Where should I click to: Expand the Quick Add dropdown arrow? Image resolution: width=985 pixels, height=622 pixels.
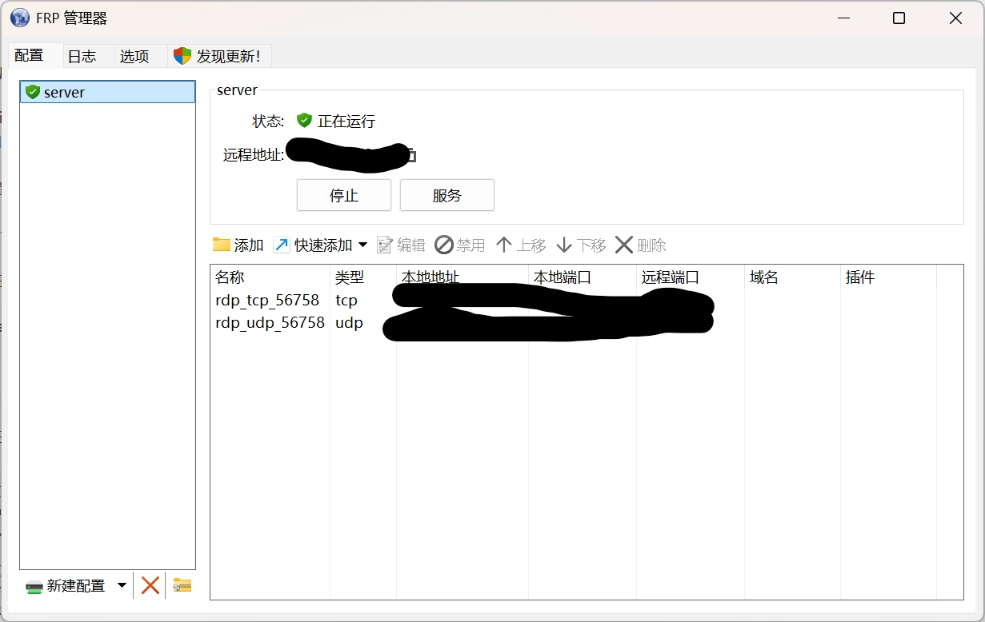pyautogui.click(x=363, y=245)
